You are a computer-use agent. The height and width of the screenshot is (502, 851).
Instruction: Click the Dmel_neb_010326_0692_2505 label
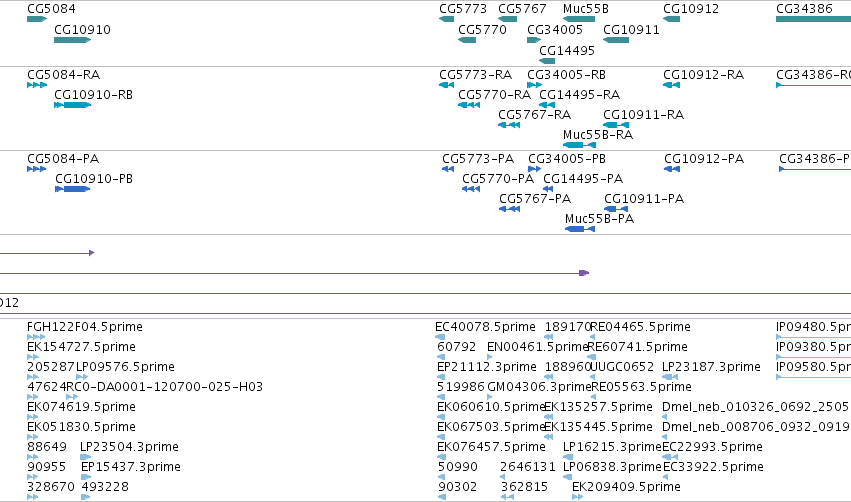click(755, 407)
